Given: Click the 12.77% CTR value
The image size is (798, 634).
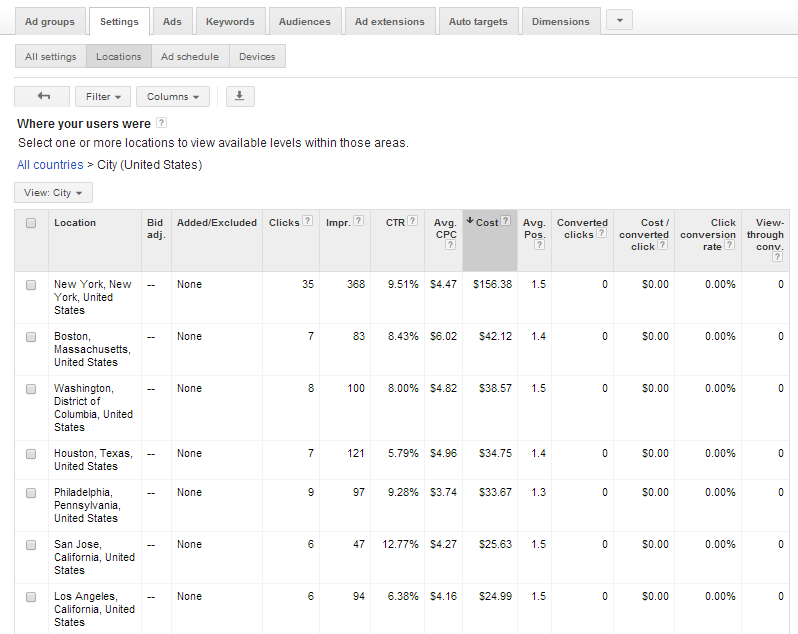Looking at the screenshot, I should tap(400, 544).
